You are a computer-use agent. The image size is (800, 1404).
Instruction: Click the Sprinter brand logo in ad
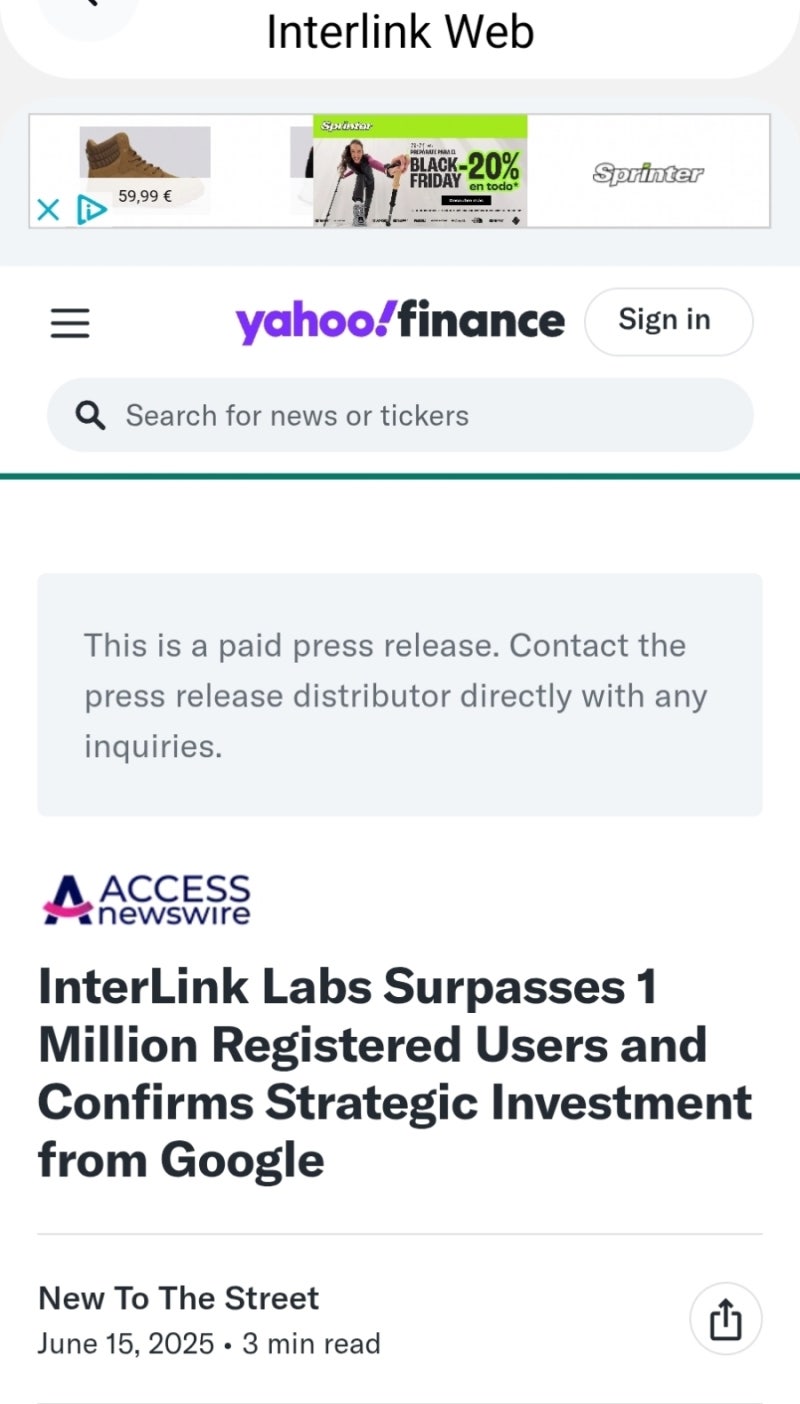click(x=647, y=173)
